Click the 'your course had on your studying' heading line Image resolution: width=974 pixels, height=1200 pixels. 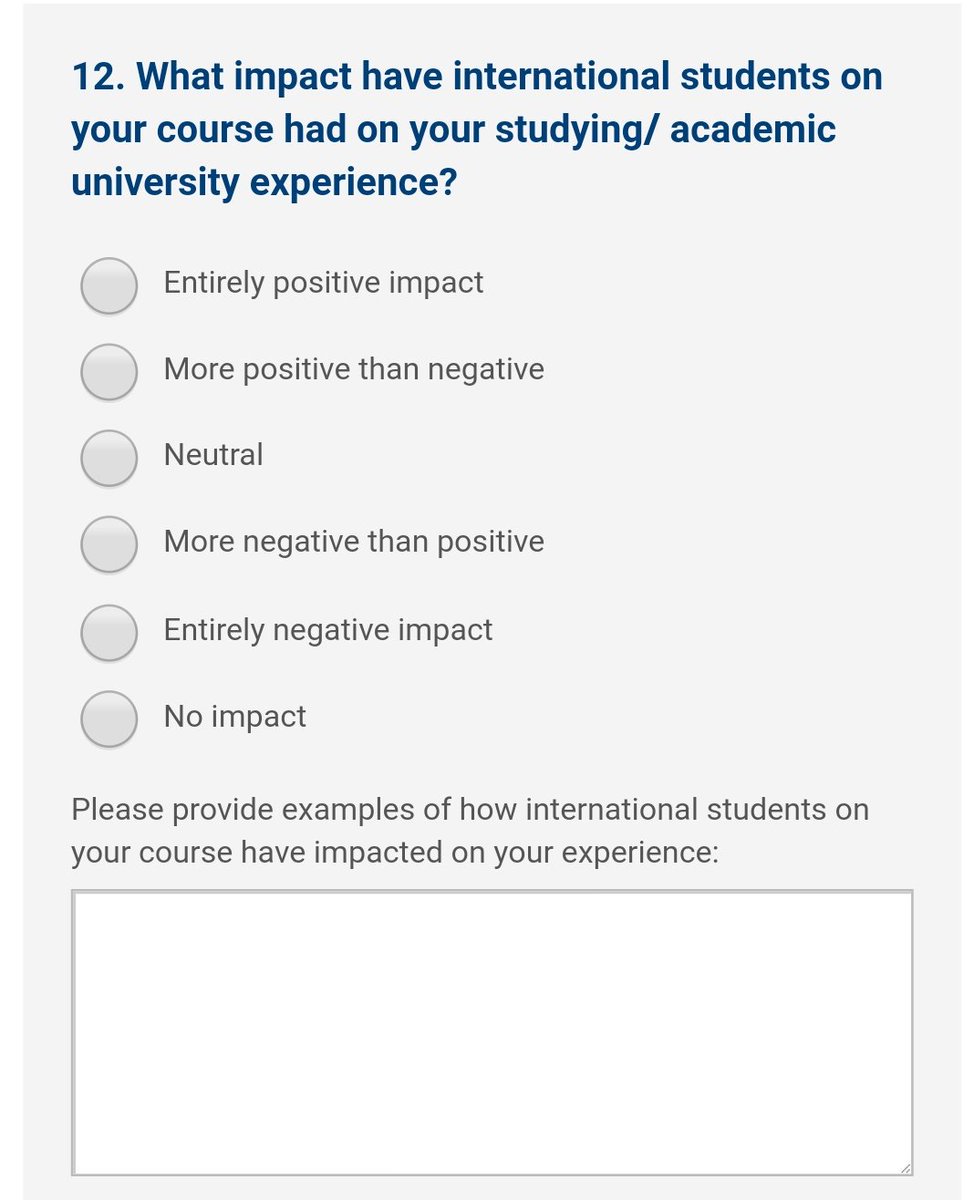coord(453,131)
